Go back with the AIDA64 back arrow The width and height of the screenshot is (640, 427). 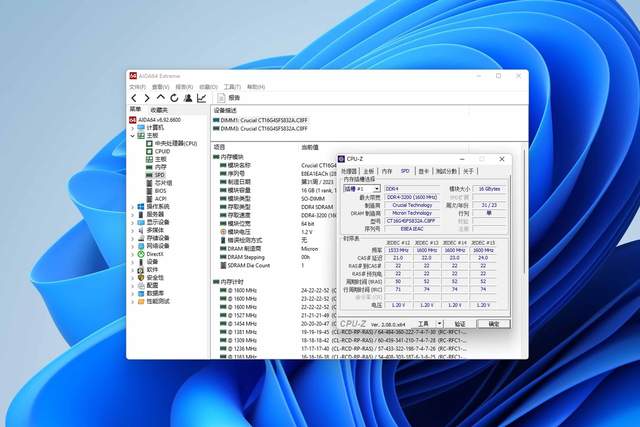(x=133, y=98)
